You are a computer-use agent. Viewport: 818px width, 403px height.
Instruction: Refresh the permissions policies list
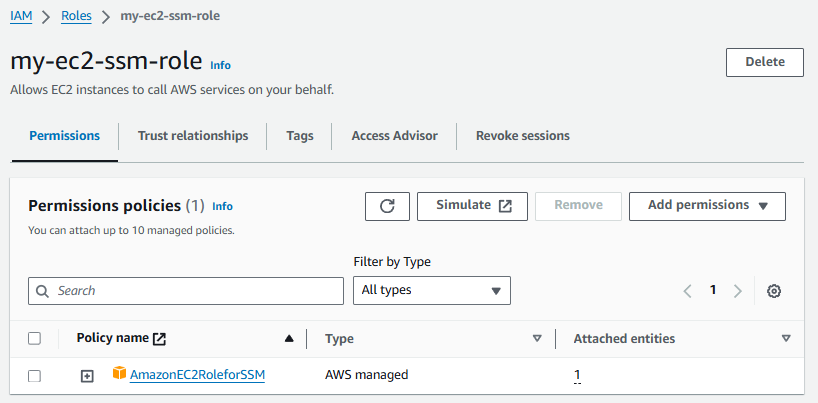387,206
